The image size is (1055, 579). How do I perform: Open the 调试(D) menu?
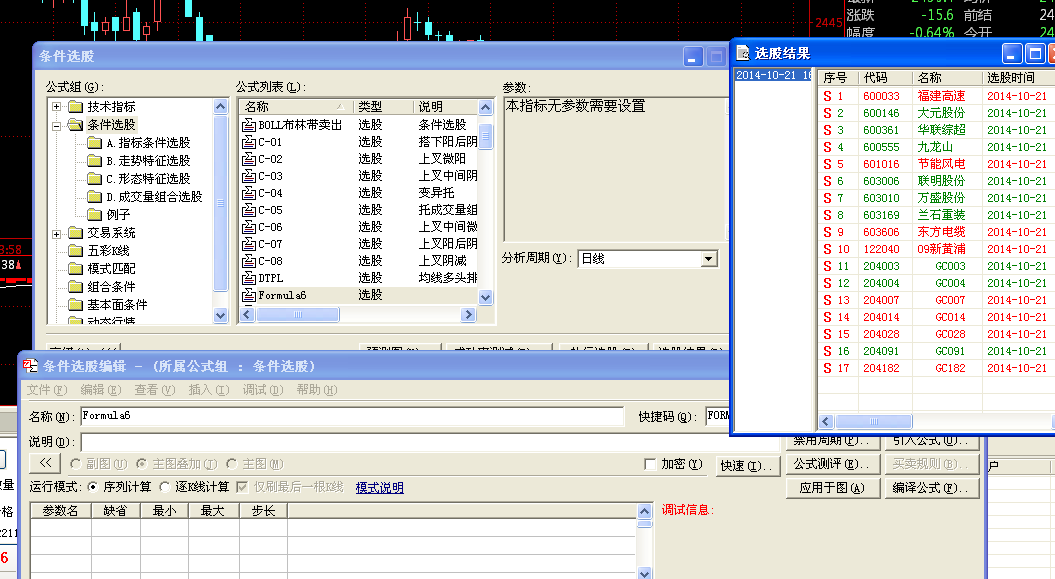click(262, 390)
